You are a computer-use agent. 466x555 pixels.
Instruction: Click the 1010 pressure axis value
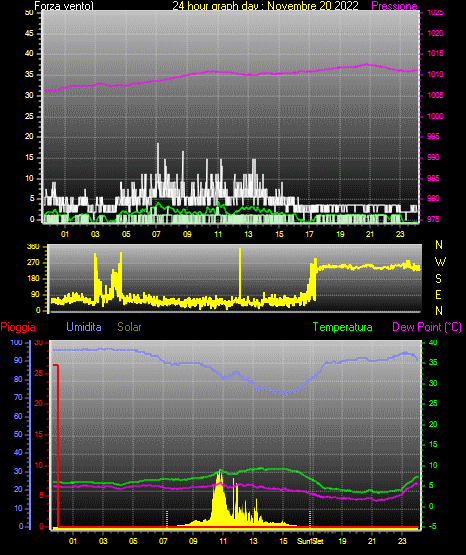click(435, 74)
